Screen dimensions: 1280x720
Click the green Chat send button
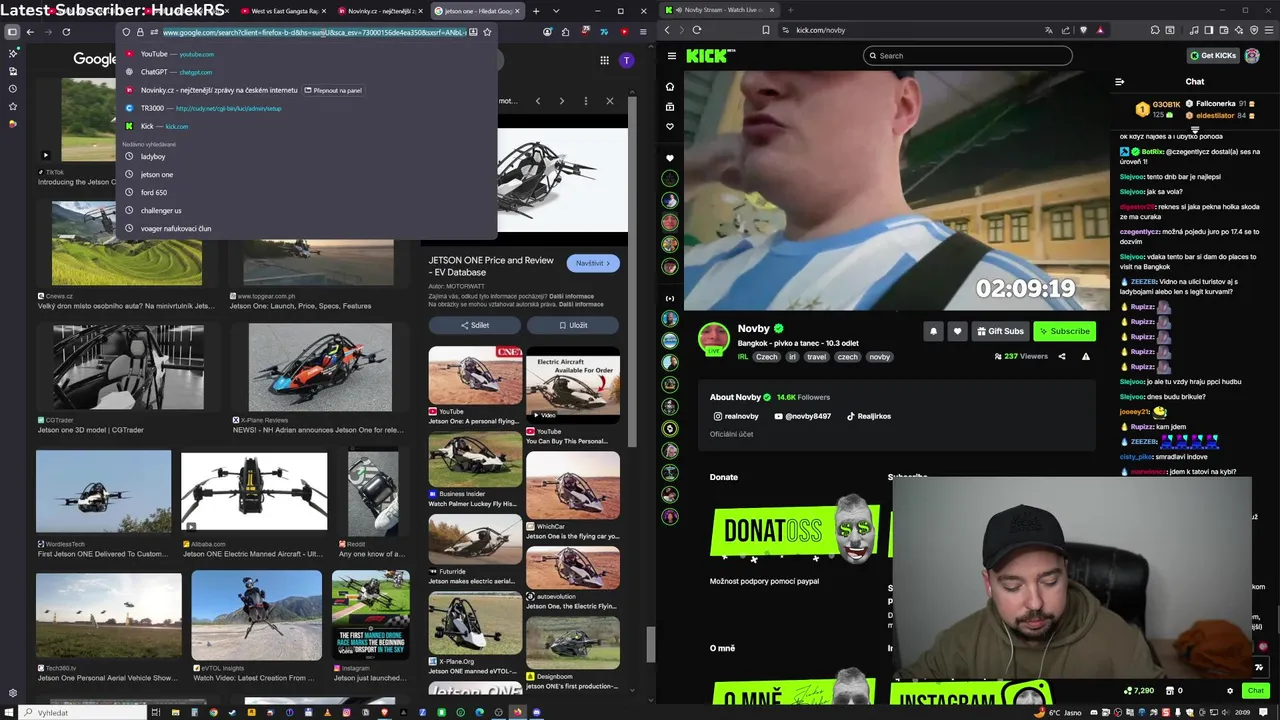(x=1255, y=691)
